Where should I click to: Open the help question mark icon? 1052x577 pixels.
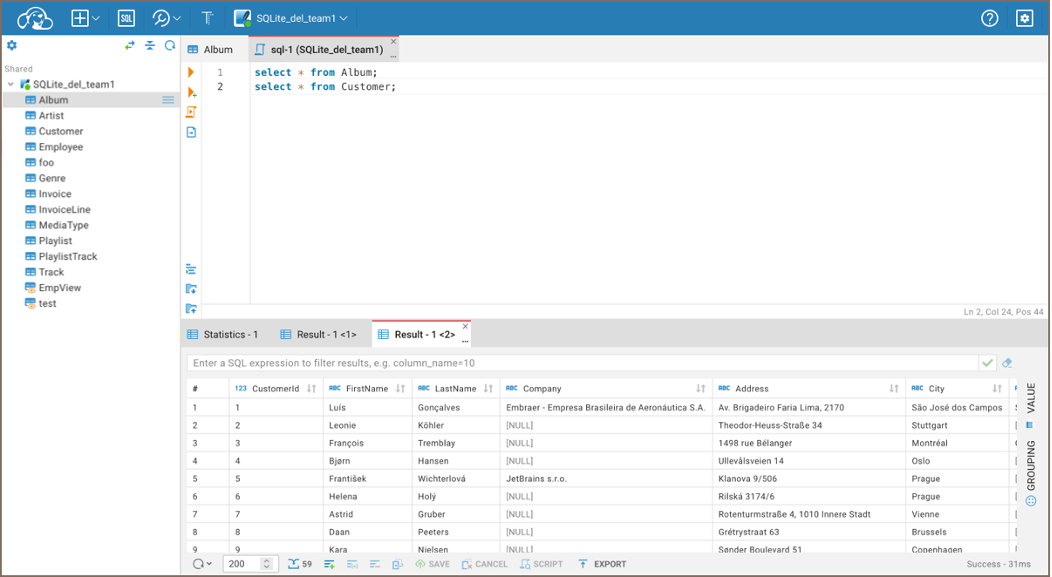(x=990, y=18)
